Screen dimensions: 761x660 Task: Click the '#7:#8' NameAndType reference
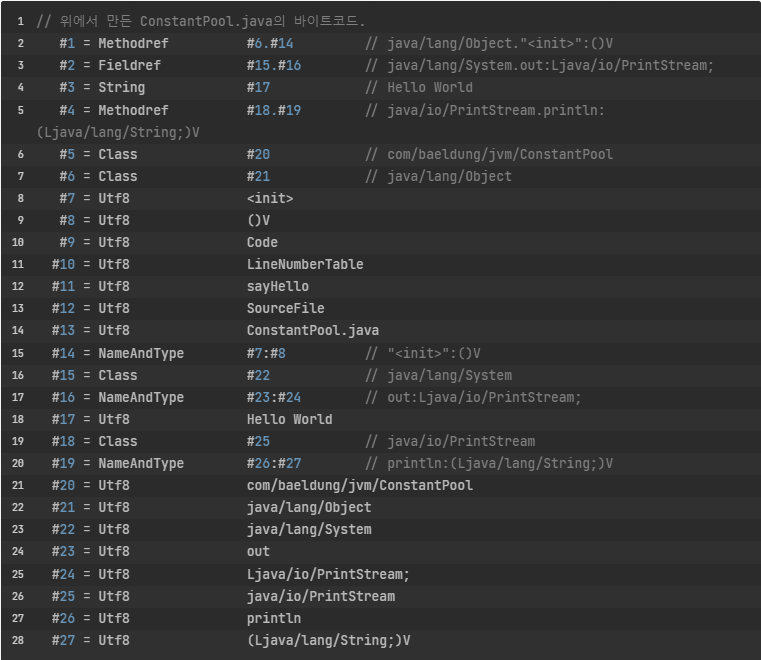(266, 353)
